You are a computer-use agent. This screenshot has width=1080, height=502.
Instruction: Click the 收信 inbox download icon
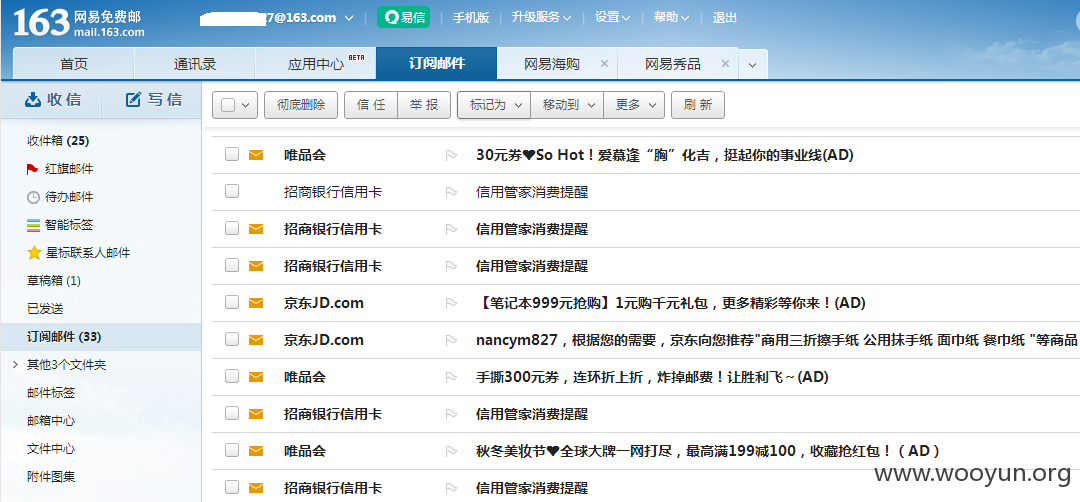33,100
